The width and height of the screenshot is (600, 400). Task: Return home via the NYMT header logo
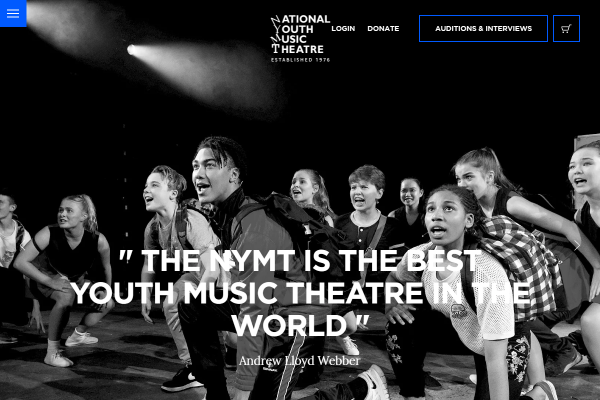(x=300, y=38)
